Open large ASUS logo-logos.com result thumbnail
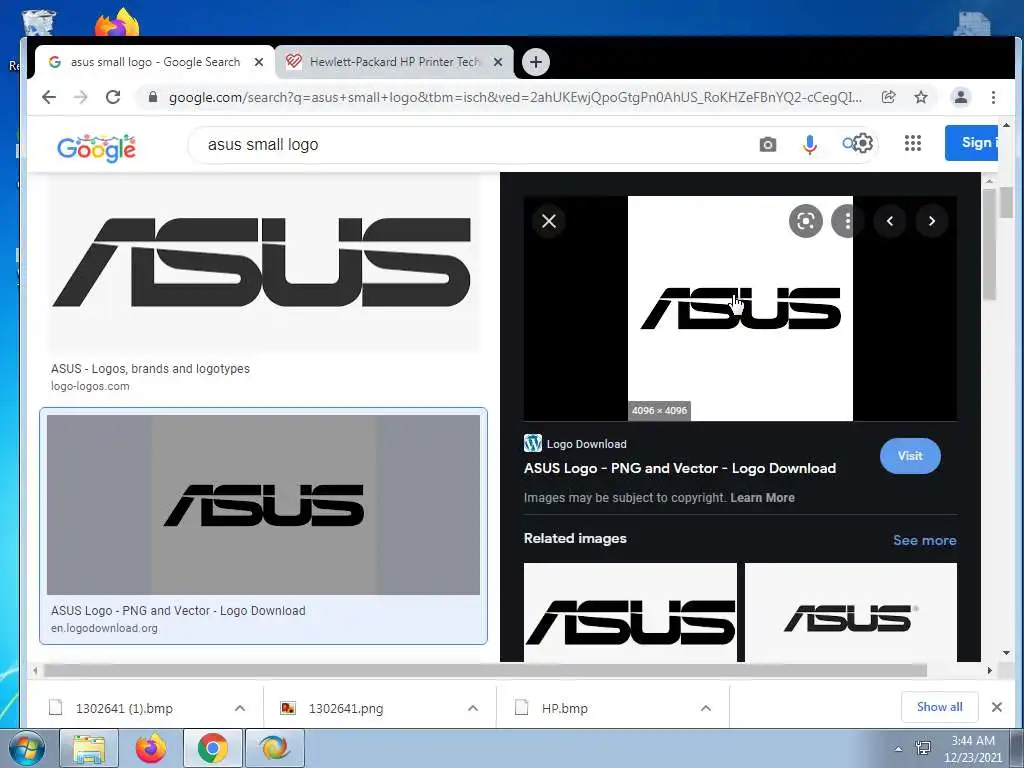Screen dimensions: 1024x768 tap(263, 263)
